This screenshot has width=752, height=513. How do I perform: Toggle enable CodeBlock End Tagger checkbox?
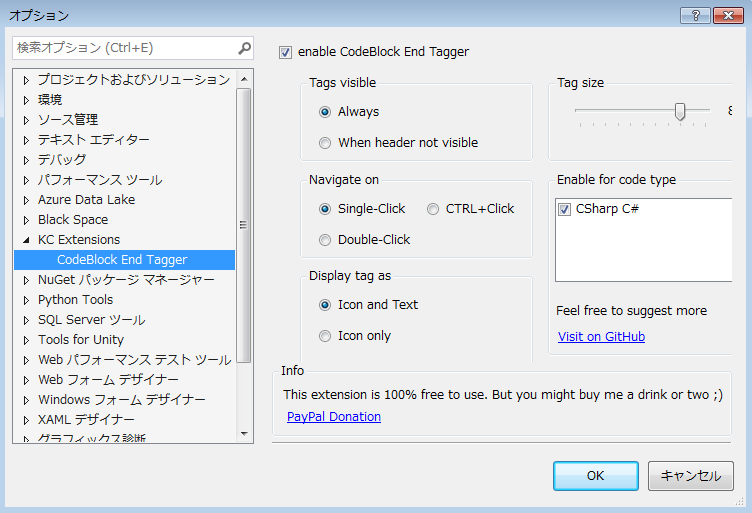pyautogui.click(x=285, y=52)
